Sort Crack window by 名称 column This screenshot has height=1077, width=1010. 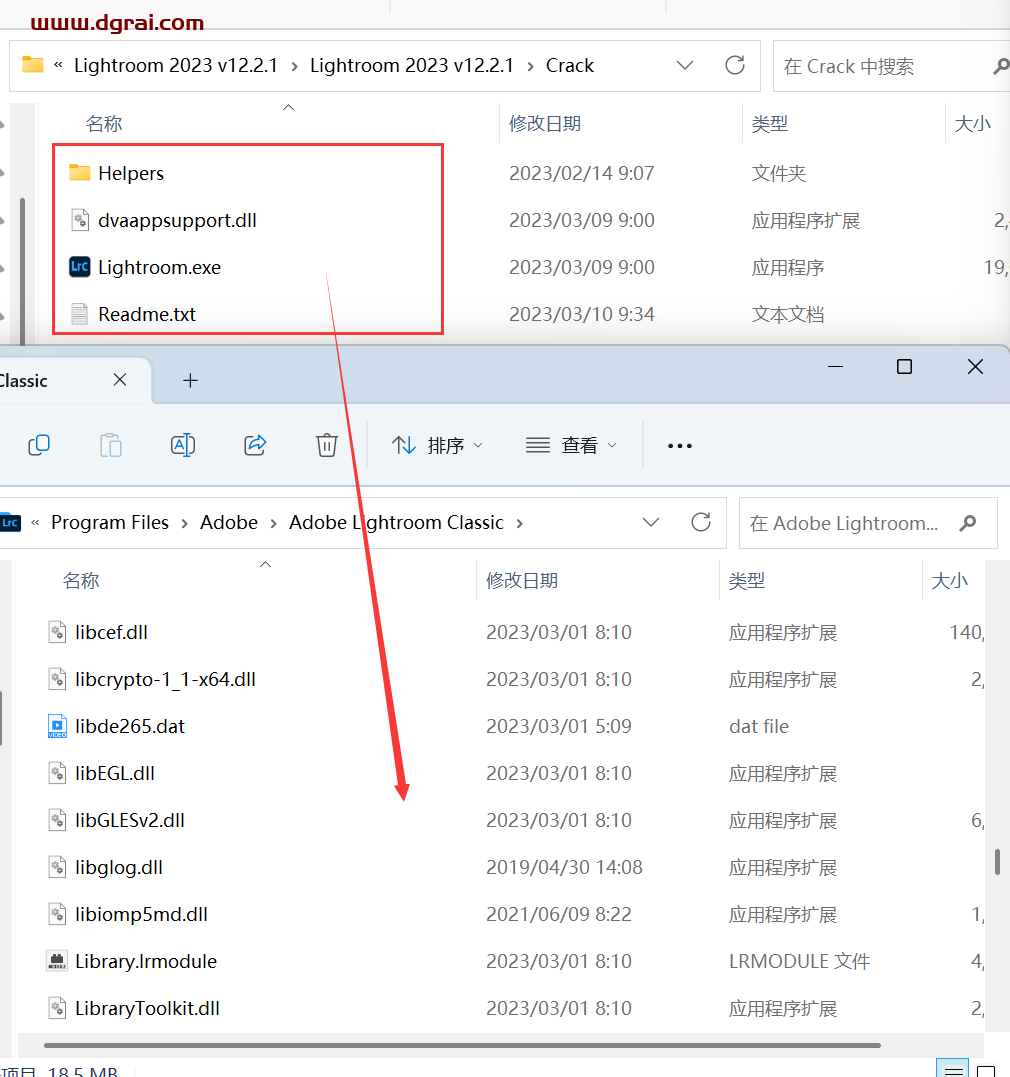104,124
